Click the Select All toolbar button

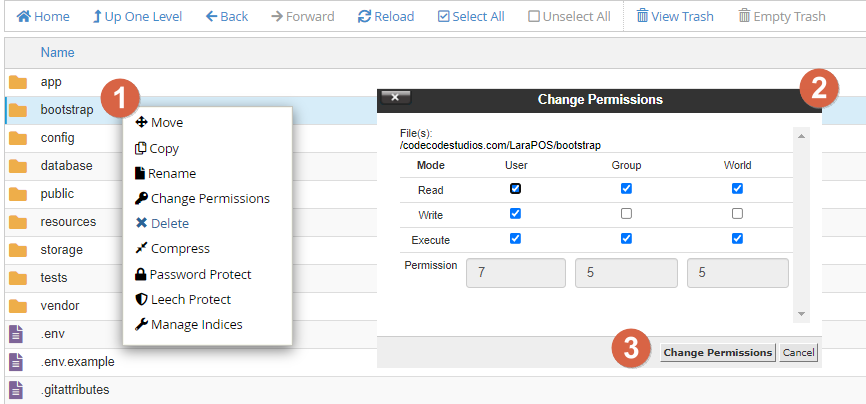coord(444,17)
